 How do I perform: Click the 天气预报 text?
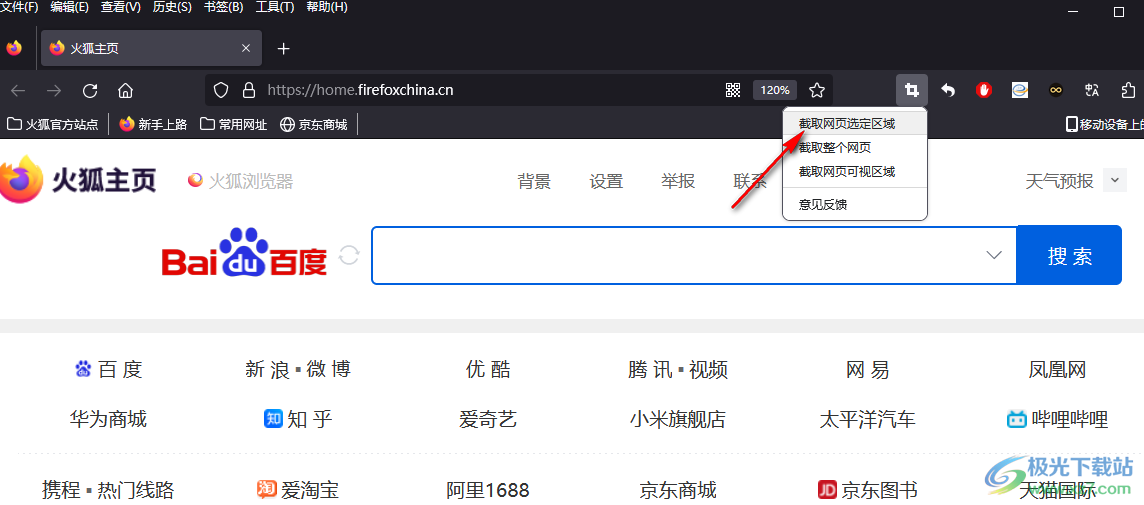1059,181
